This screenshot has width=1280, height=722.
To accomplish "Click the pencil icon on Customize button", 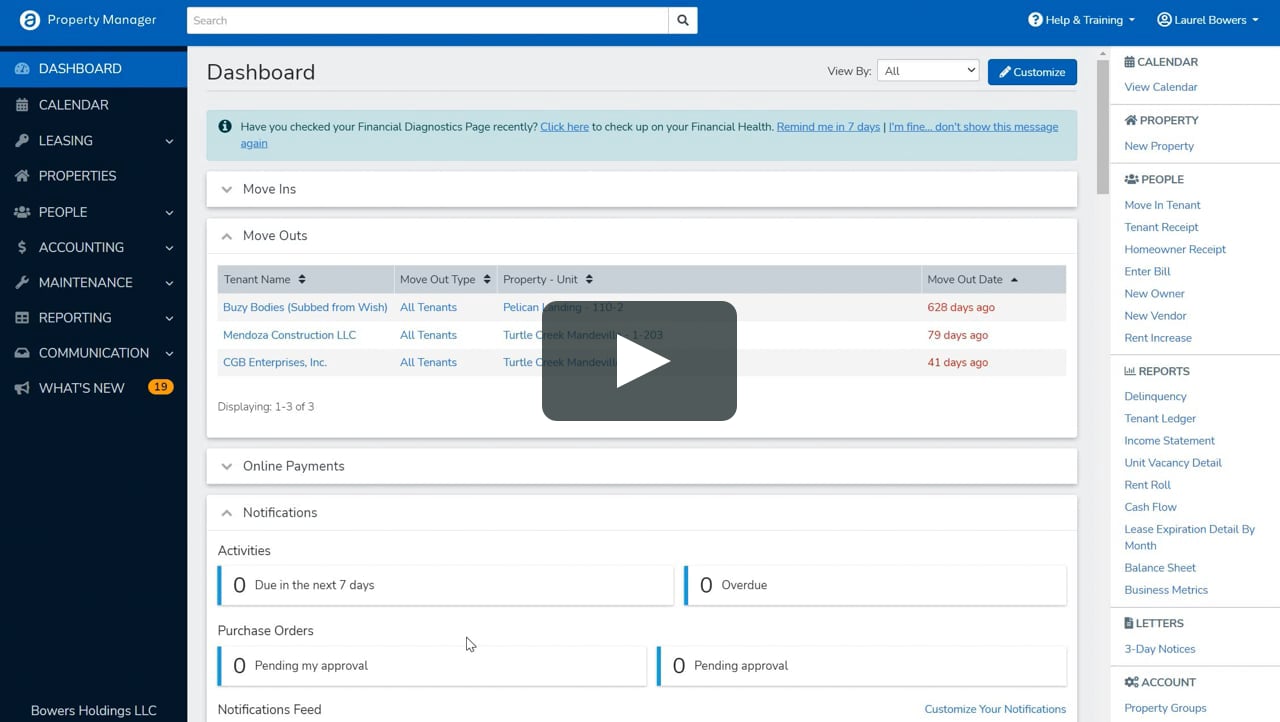I will pos(1005,72).
